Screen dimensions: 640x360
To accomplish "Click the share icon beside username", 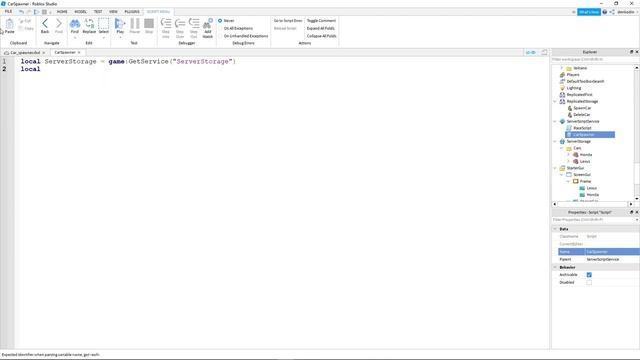I will click(612, 12).
